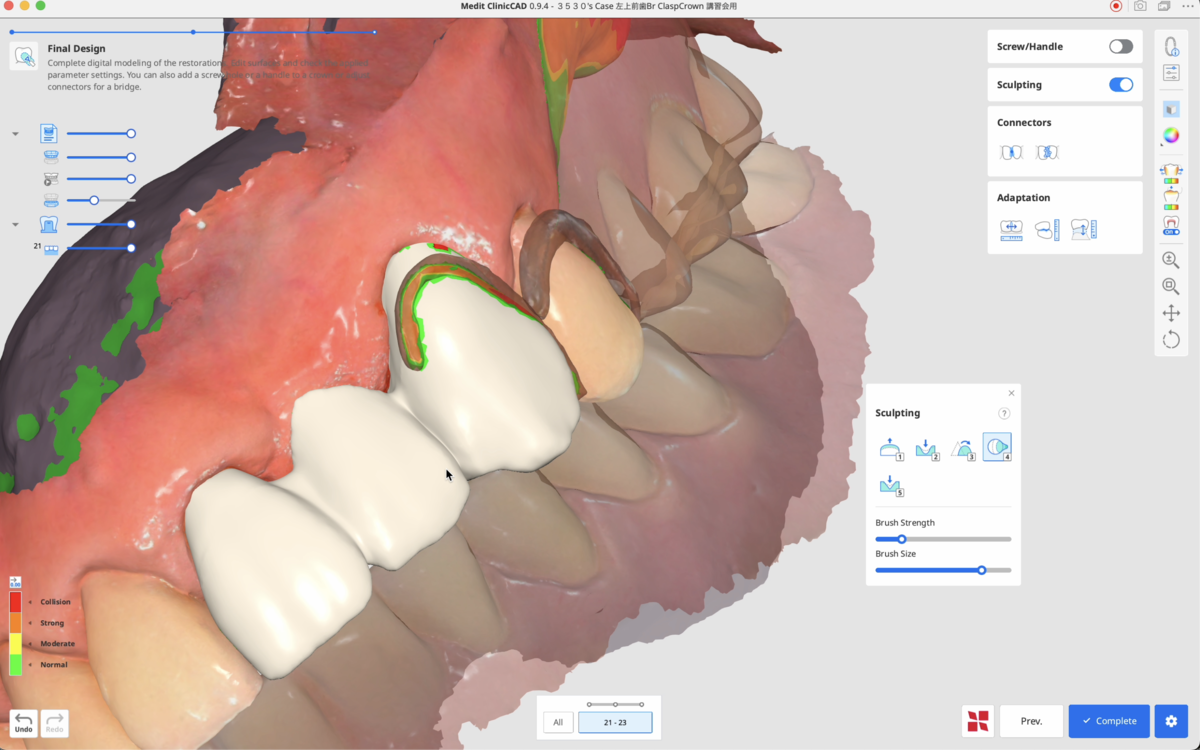Screen dimensions: 1200x750
Task: Click the Brush Size slider track
Action: click(943, 570)
